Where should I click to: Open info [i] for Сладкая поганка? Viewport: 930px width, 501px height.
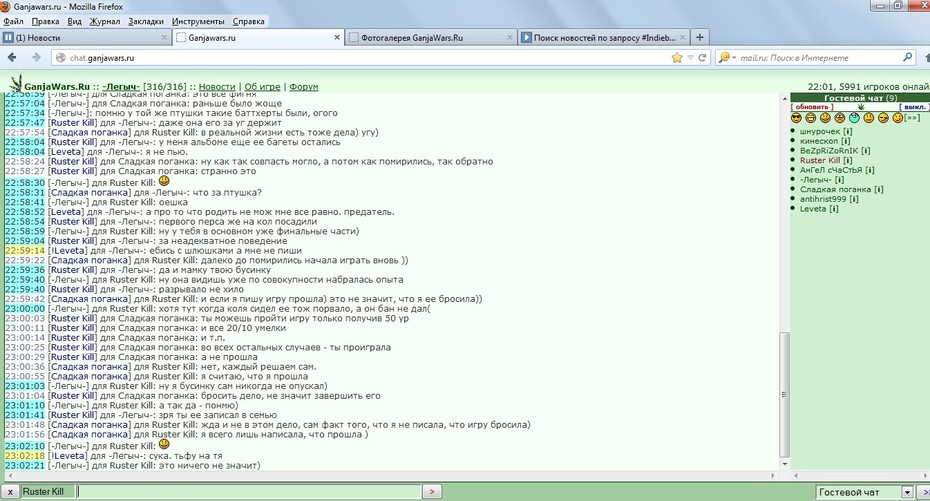[878, 189]
